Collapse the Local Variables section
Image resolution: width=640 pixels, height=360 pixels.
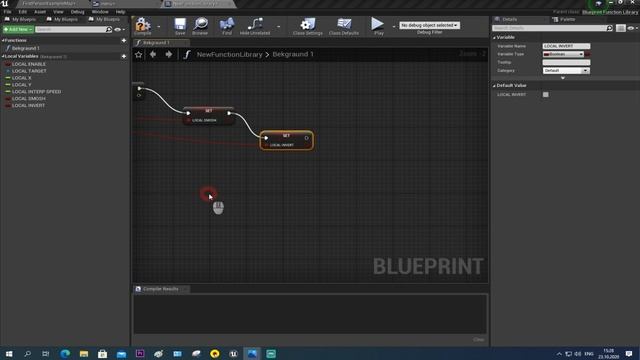click(x=3, y=56)
